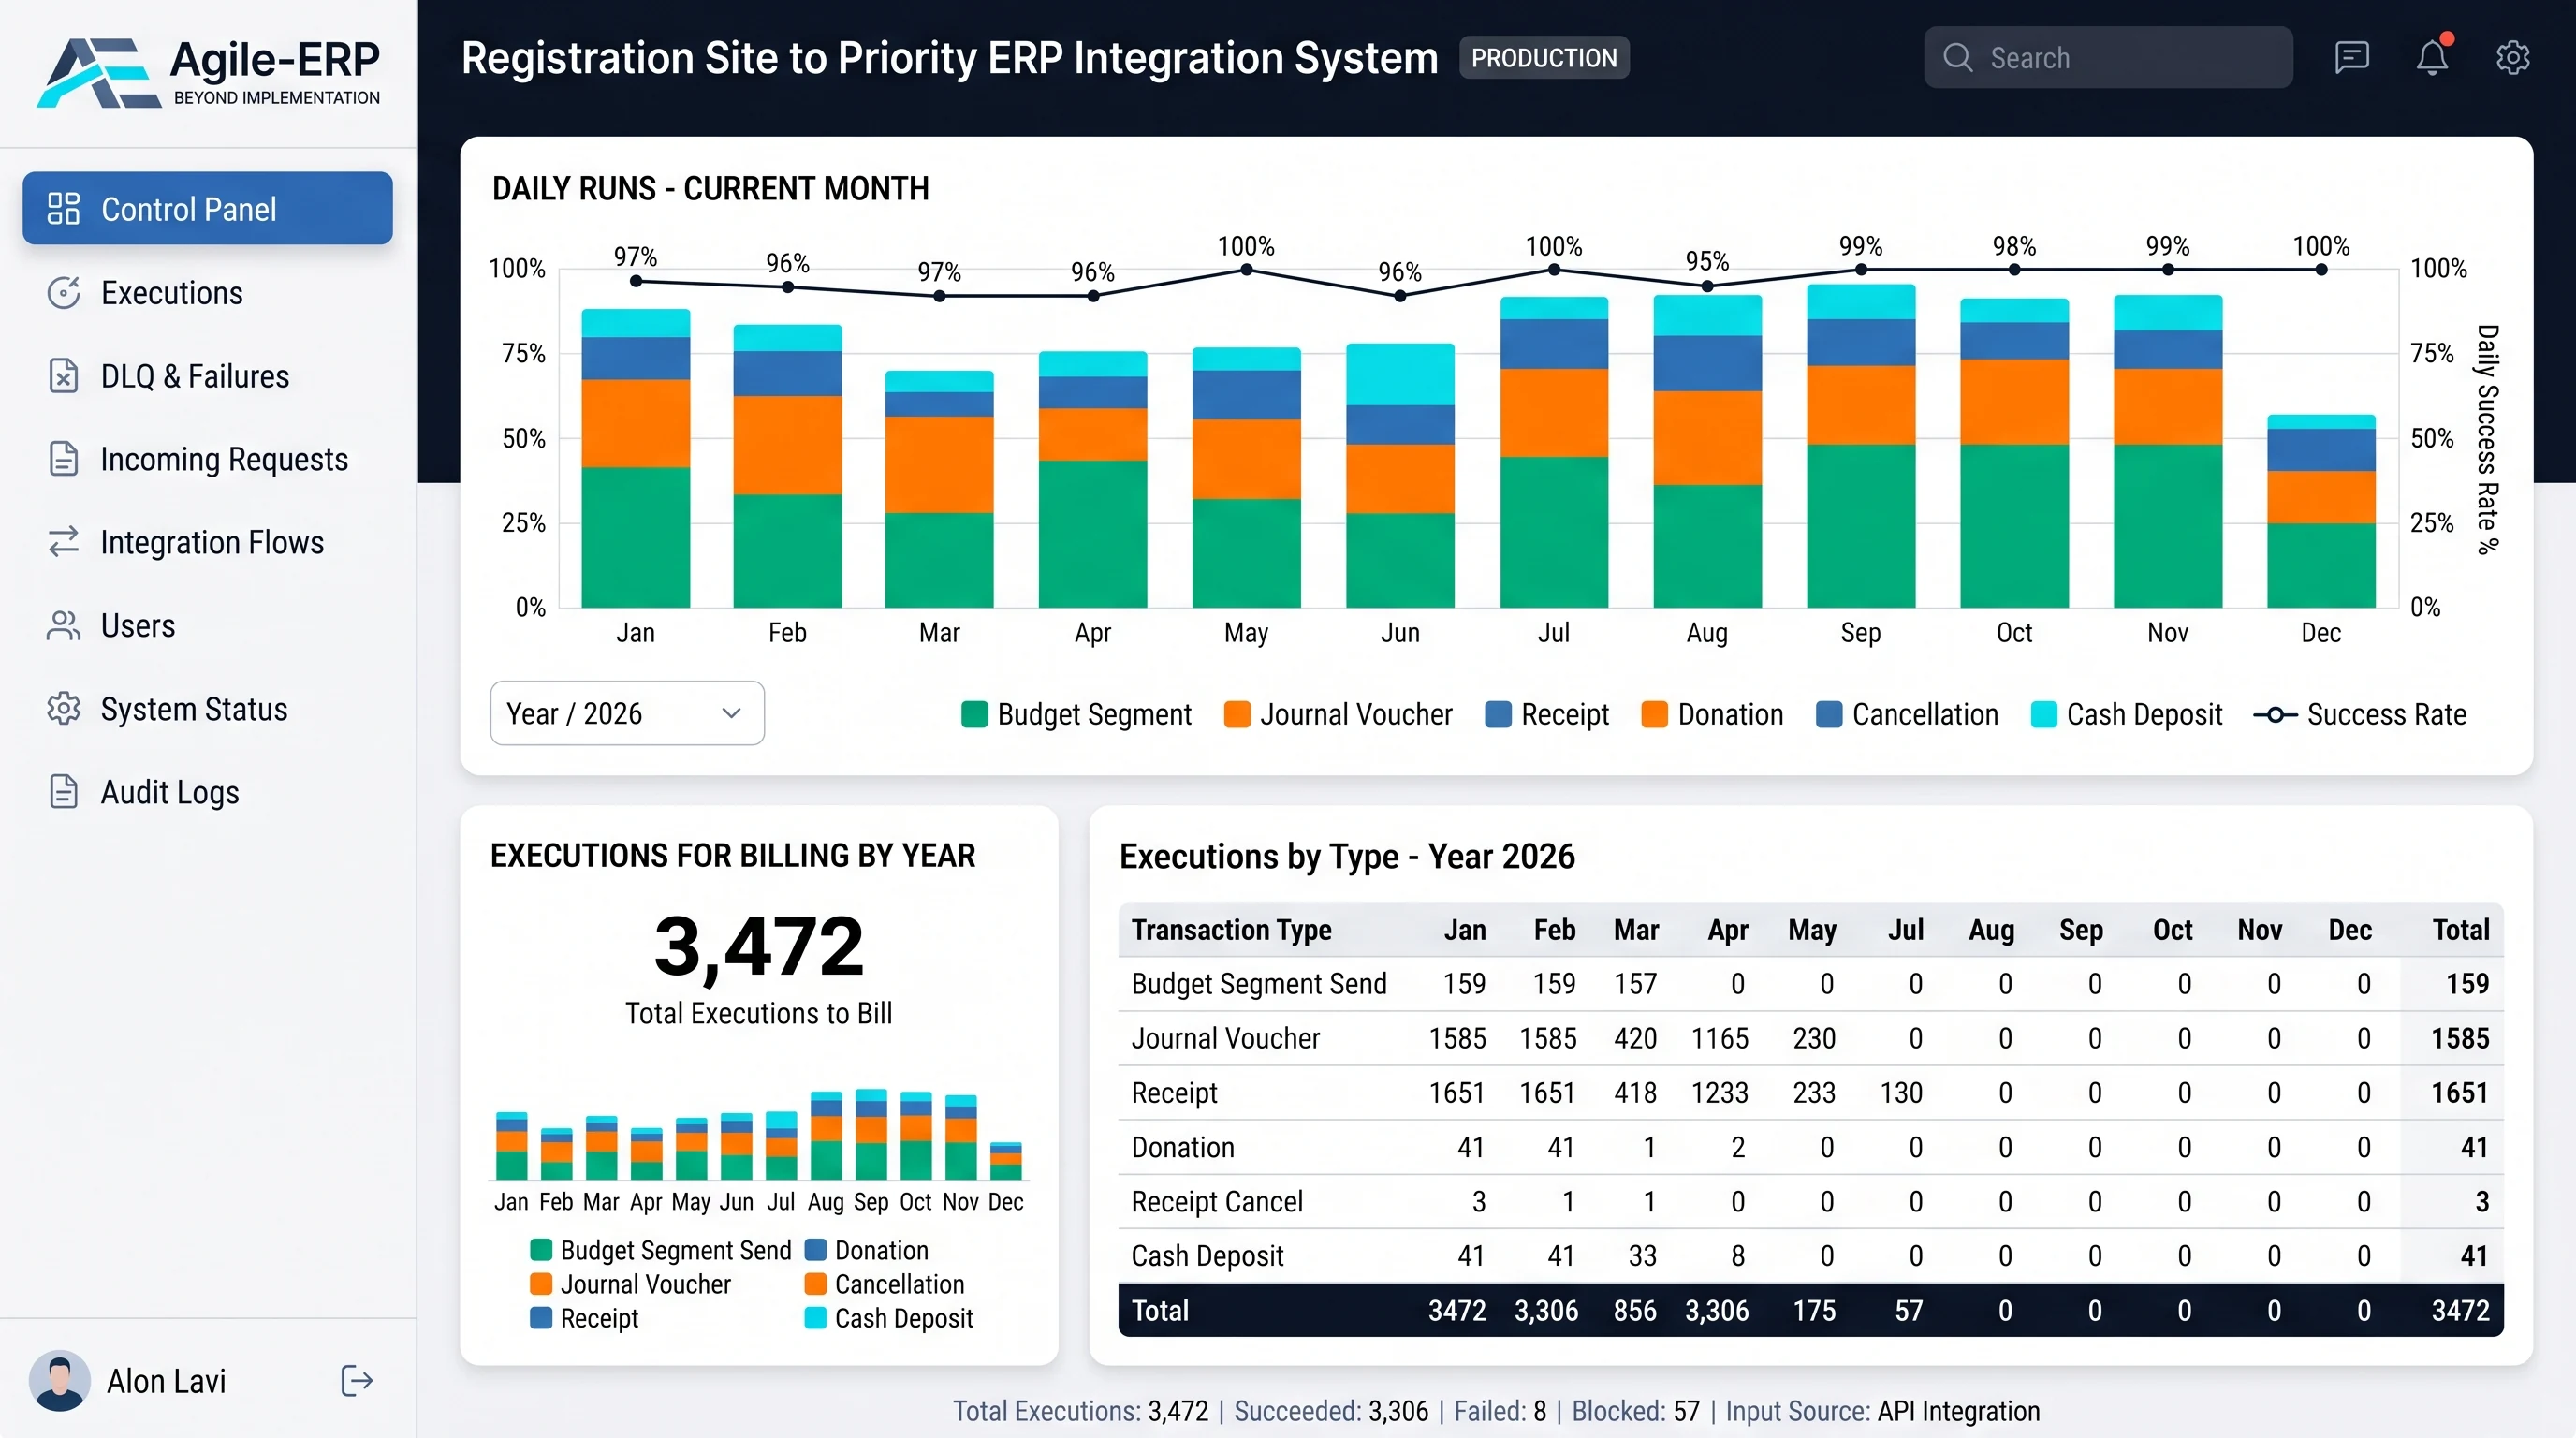This screenshot has width=2576, height=1438.
Task: Toggle Success Rate line legend
Action: (x=2359, y=714)
